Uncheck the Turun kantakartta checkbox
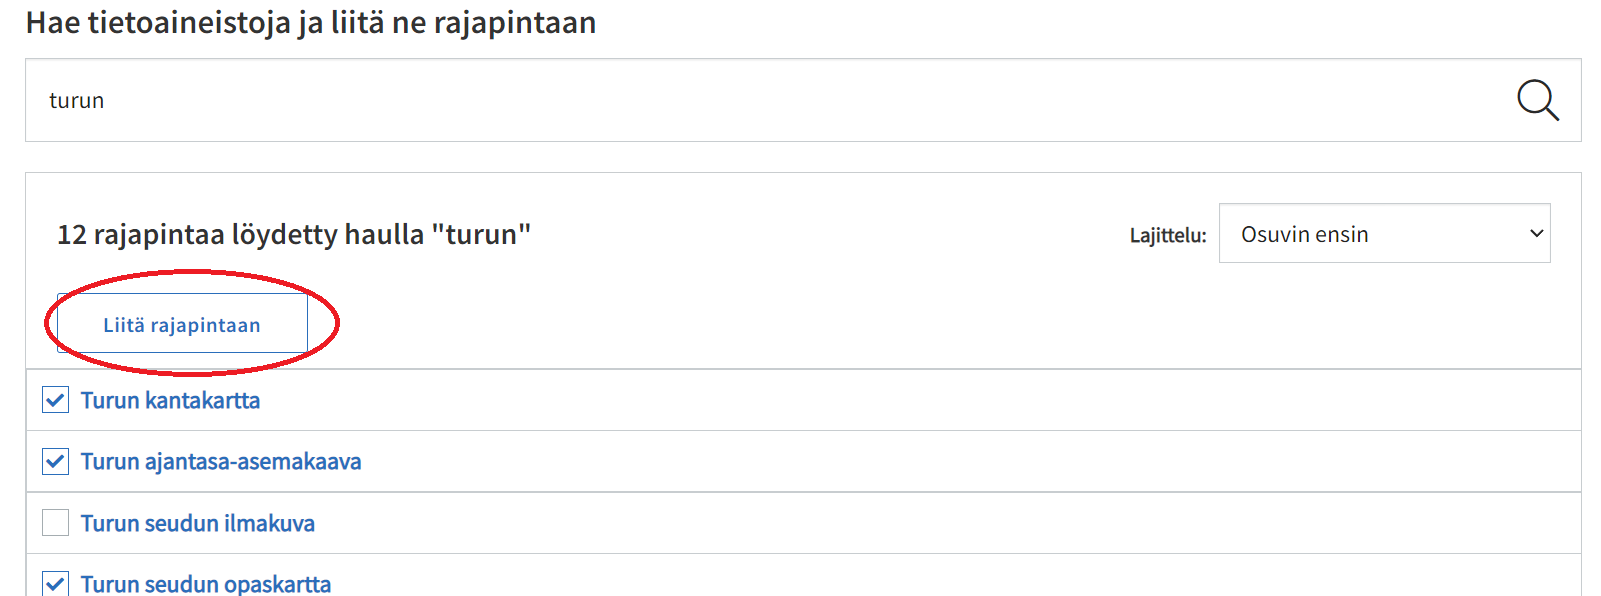Viewport: 1601px width, 596px height. coord(56,400)
